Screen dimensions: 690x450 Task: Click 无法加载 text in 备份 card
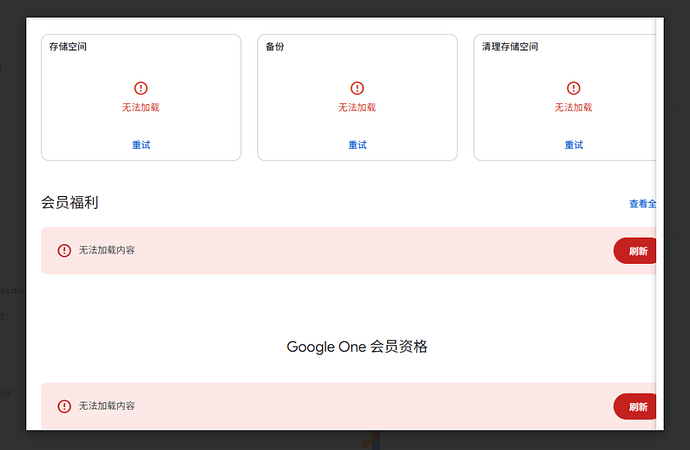pyautogui.click(x=357, y=107)
